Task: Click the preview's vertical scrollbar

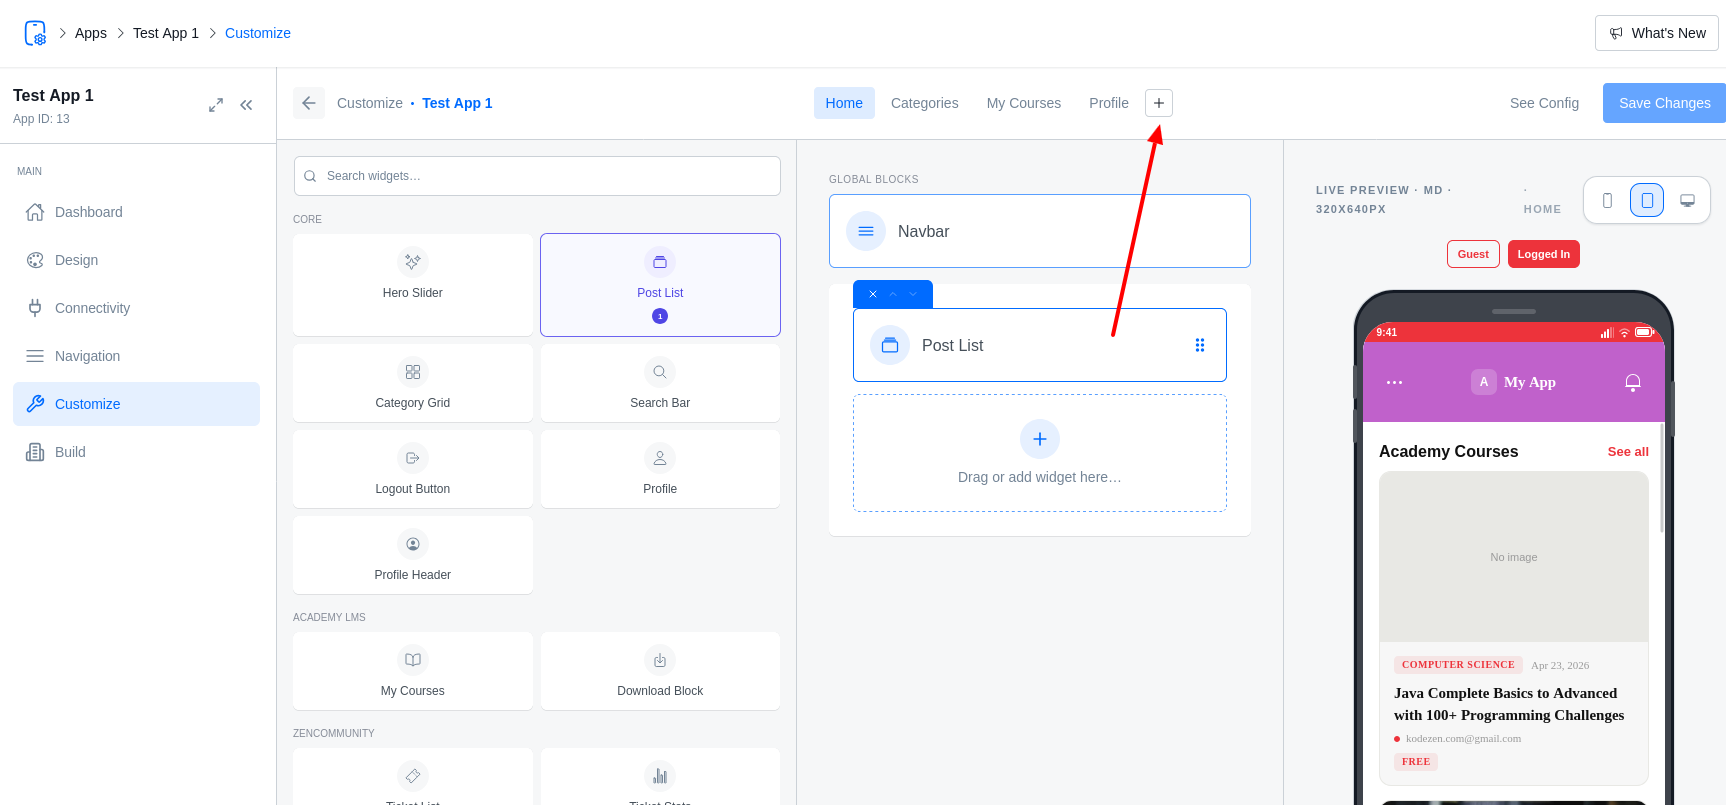Action: coord(1662,477)
